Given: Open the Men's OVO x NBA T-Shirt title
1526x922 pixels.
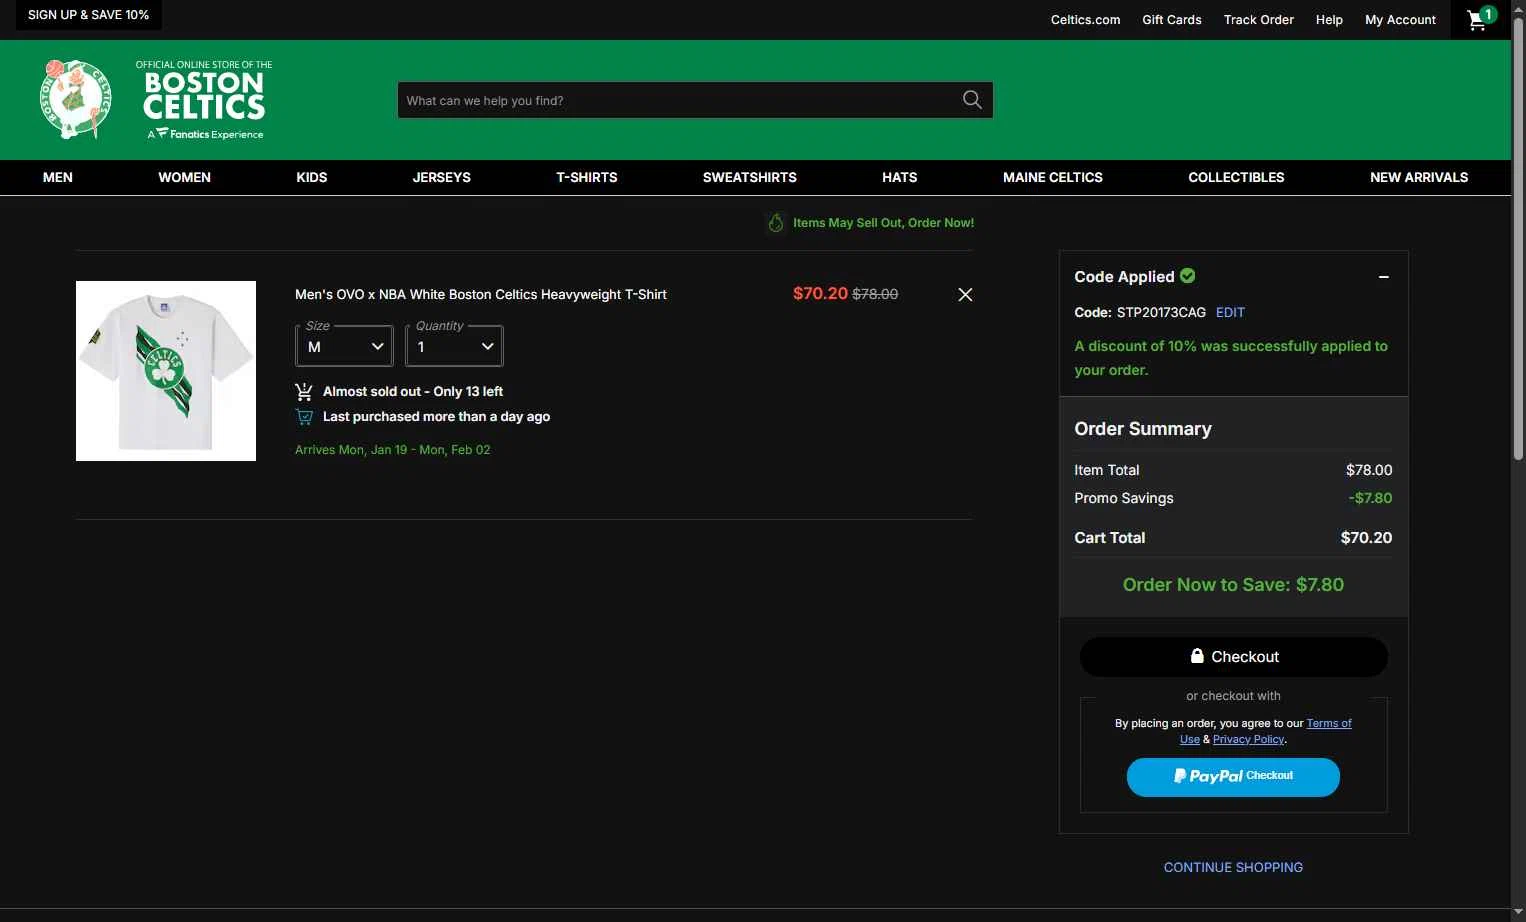Looking at the screenshot, I should 481,295.
